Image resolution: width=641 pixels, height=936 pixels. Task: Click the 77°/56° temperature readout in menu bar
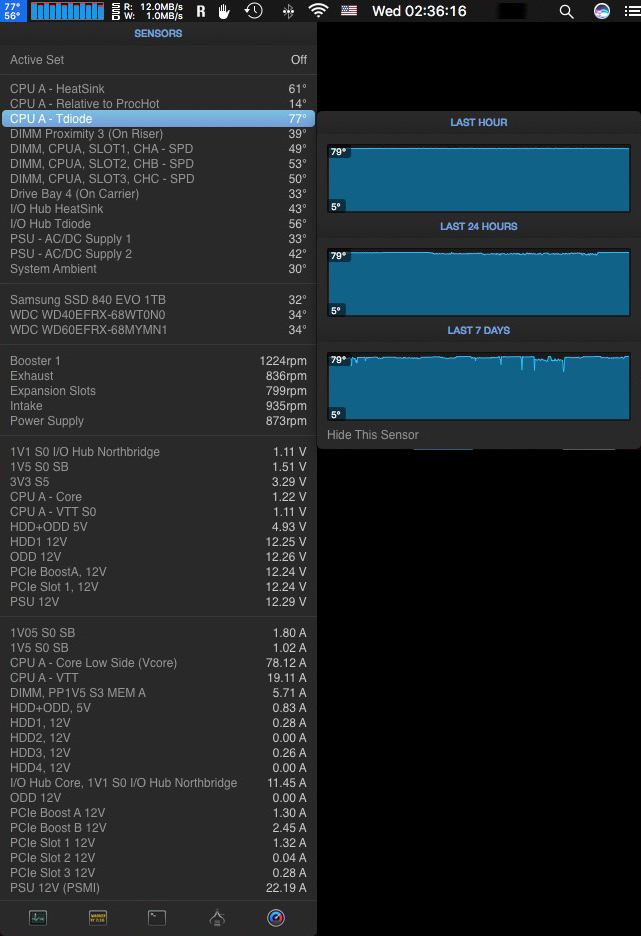pos(12,11)
